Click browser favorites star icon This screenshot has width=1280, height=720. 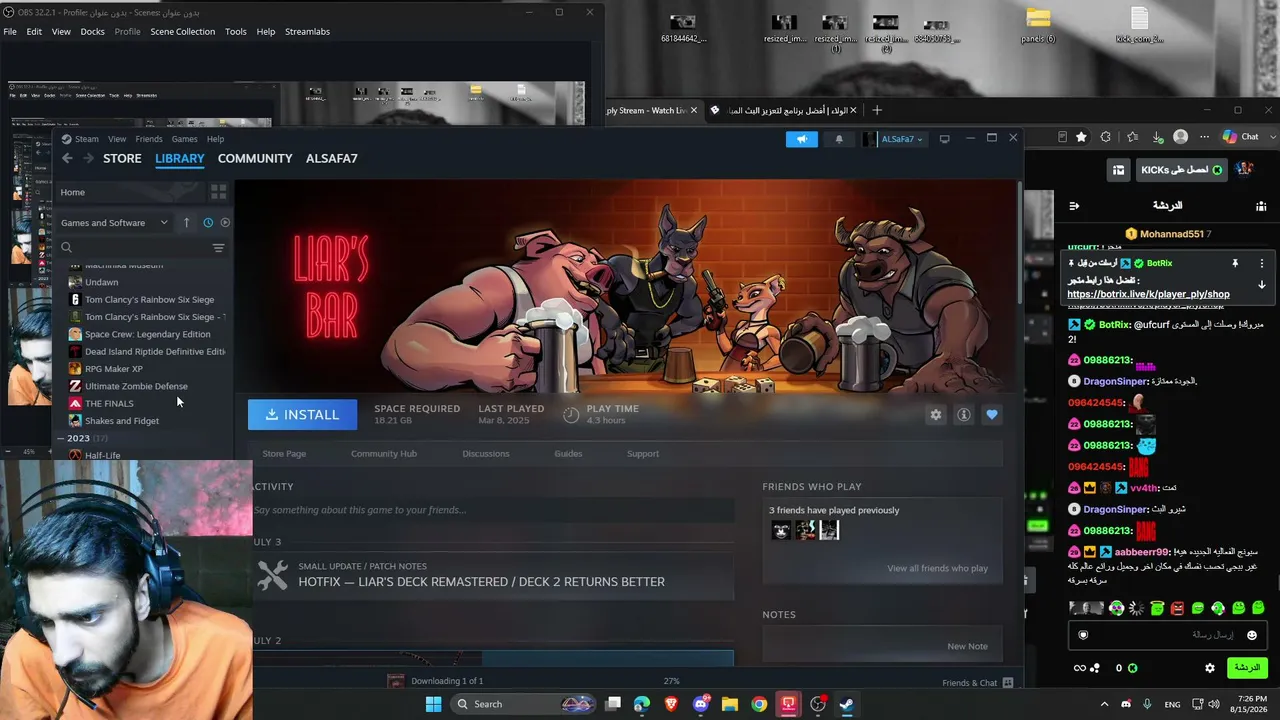pyautogui.click(x=1081, y=137)
